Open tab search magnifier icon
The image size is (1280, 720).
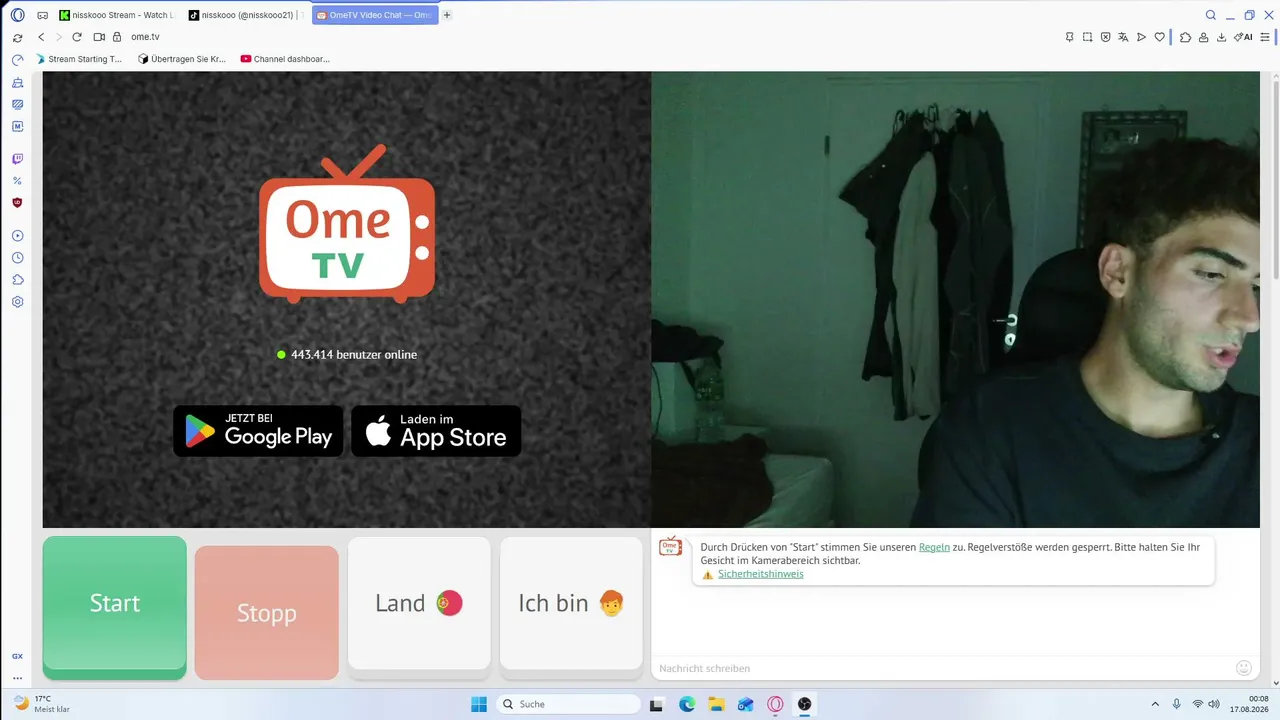point(1211,15)
